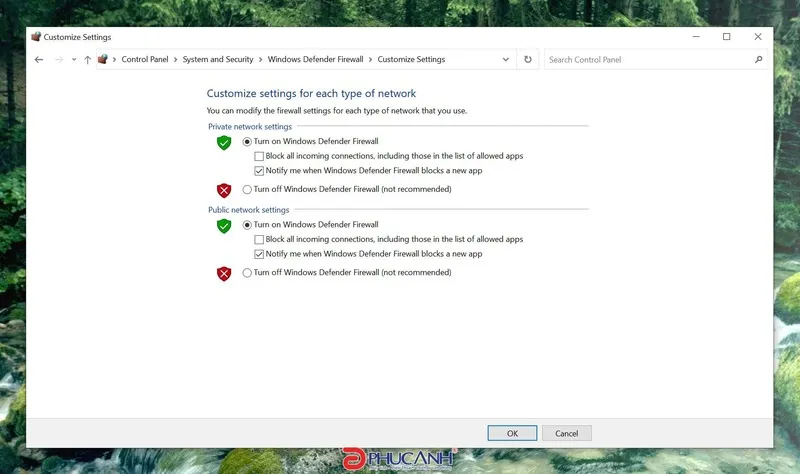Viewport: 800px width, 474px height.
Task: Refresh the Control Panel page
Action: [x=528, y=59]
